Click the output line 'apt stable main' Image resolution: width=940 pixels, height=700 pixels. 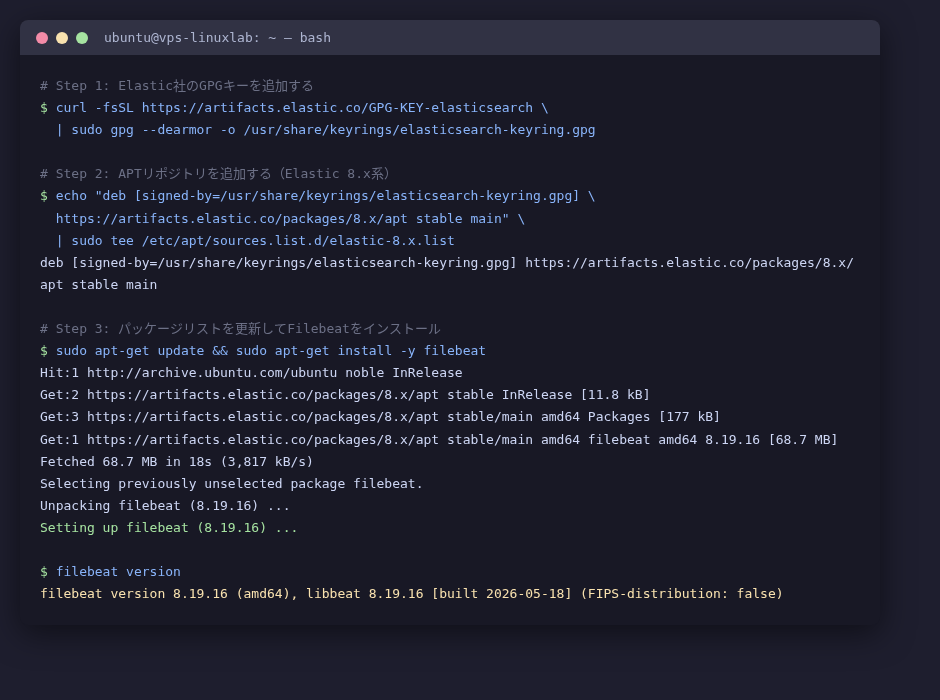[98, 285]
